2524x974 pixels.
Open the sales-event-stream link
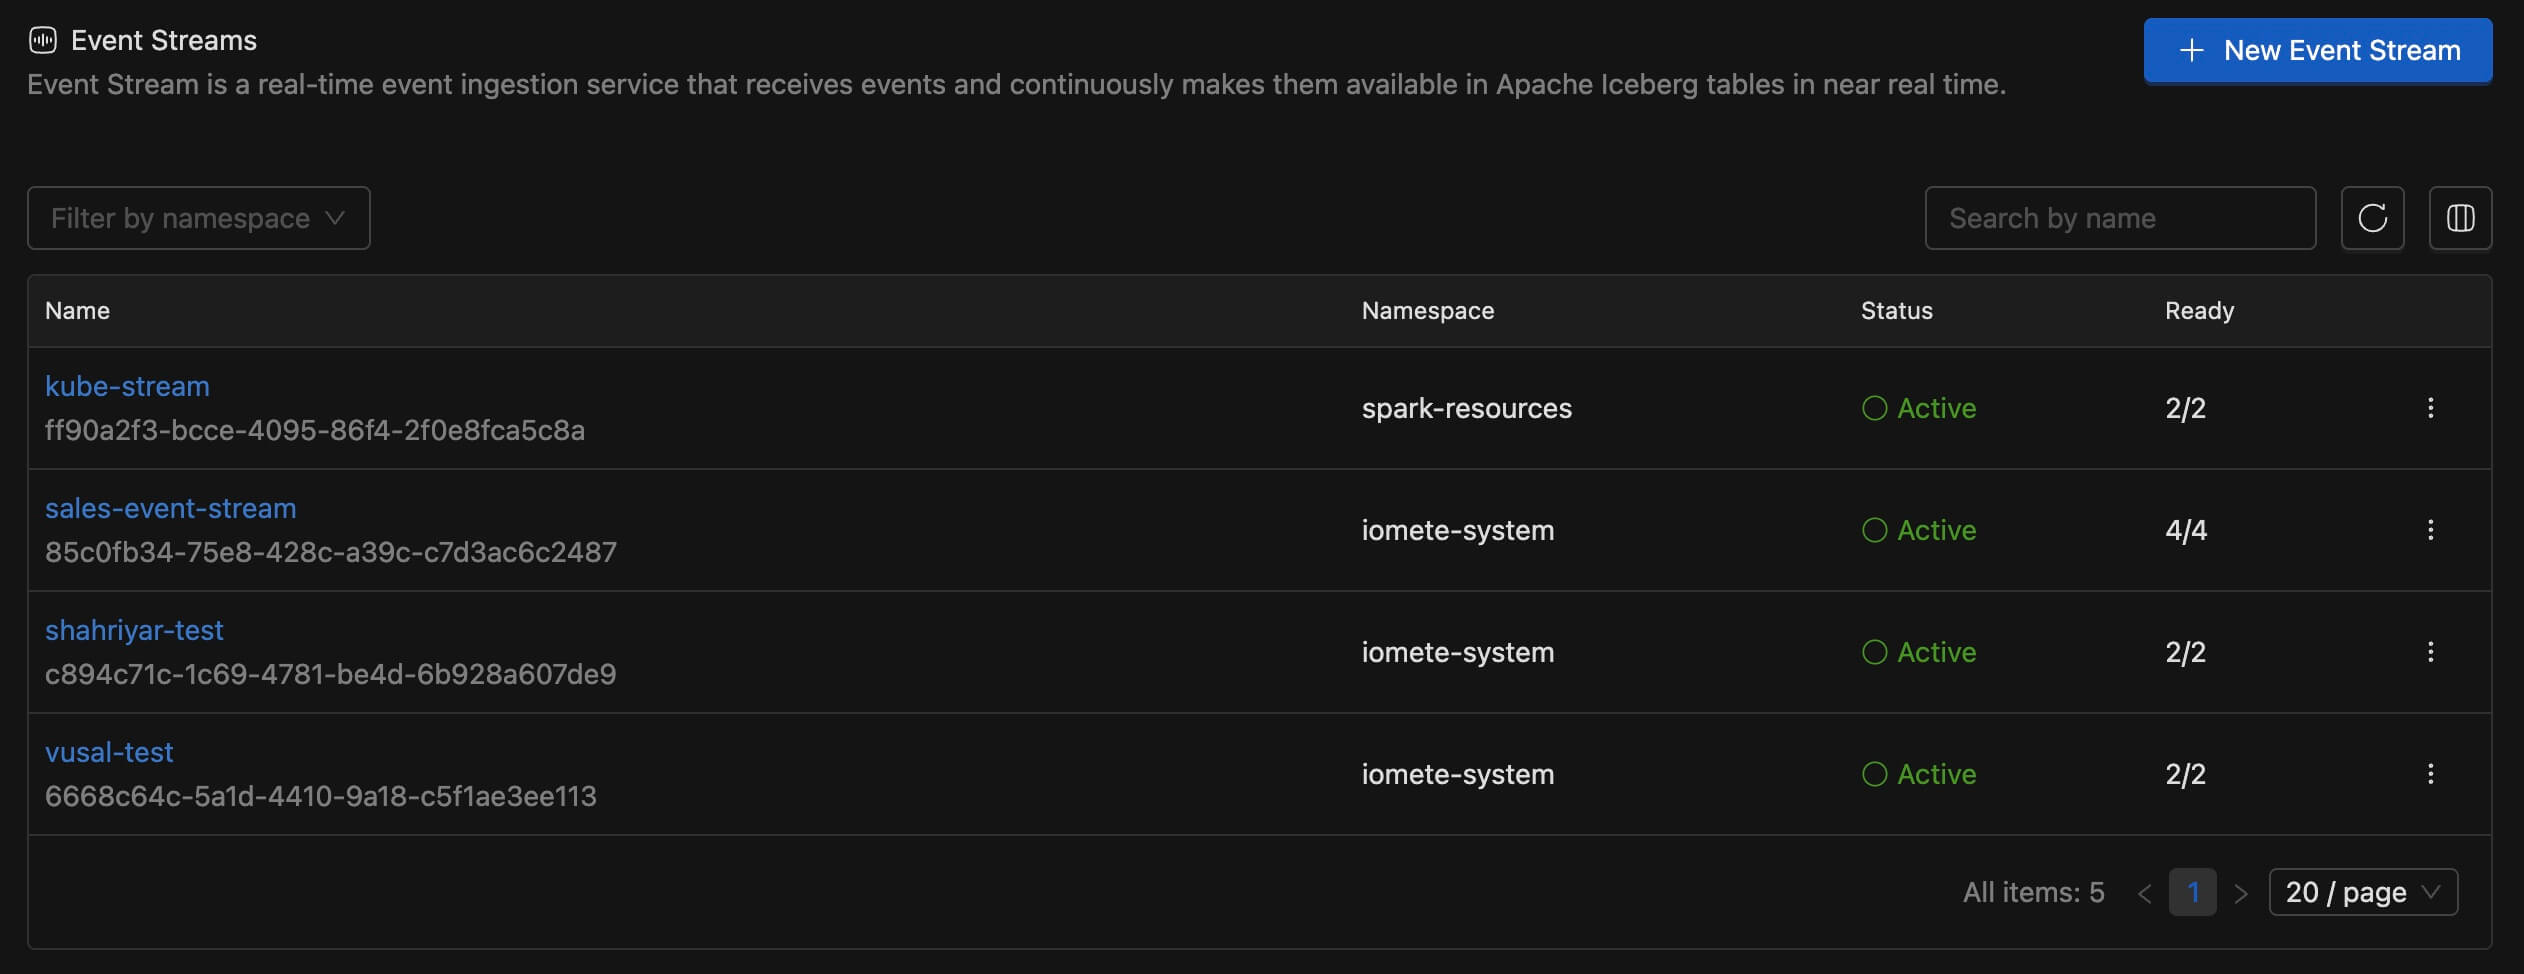coord(170,508)
